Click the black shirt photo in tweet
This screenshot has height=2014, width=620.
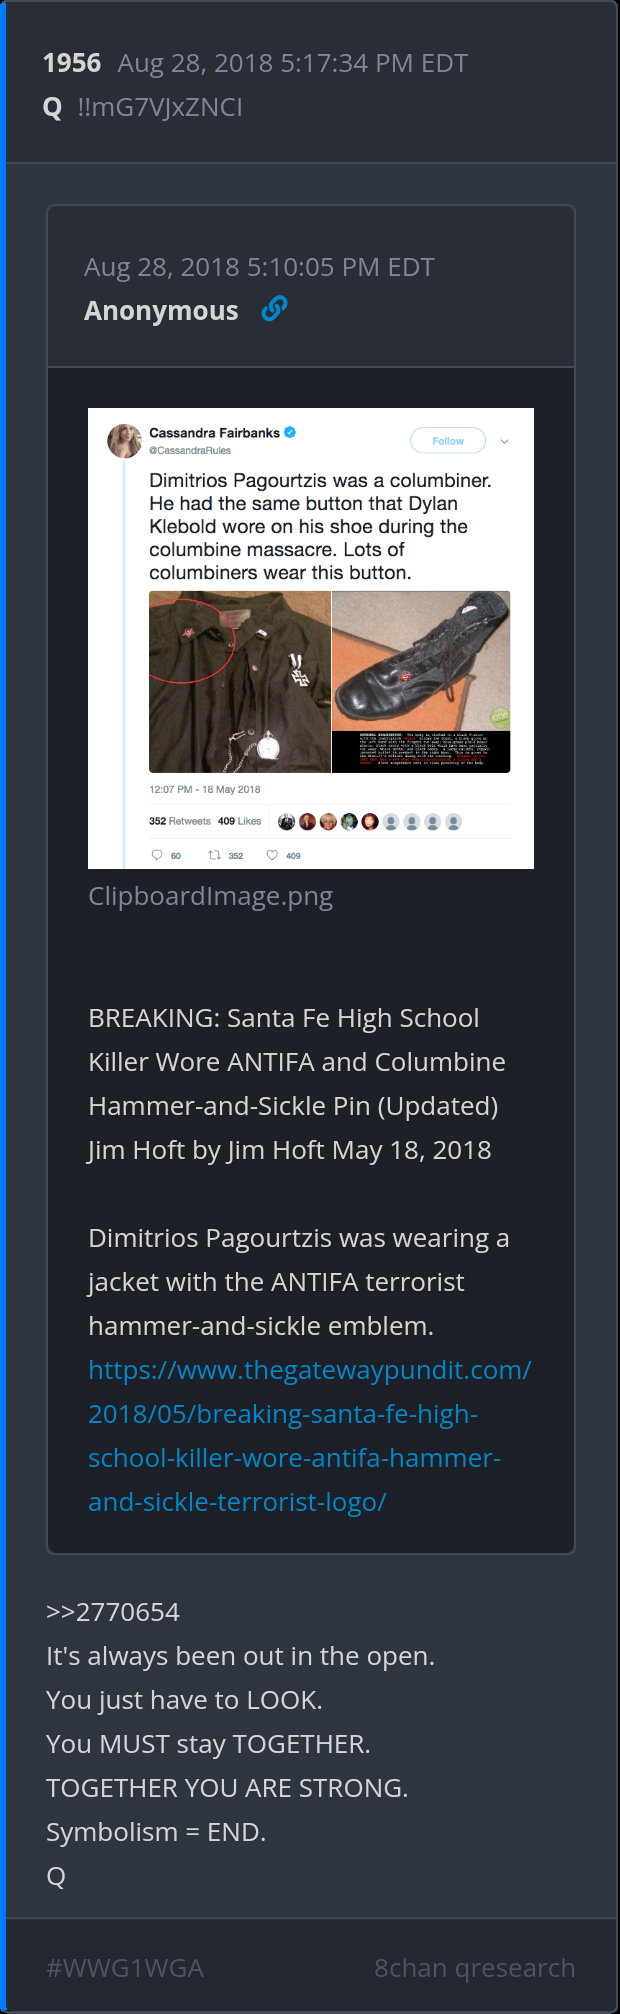[x=240, y=682]
